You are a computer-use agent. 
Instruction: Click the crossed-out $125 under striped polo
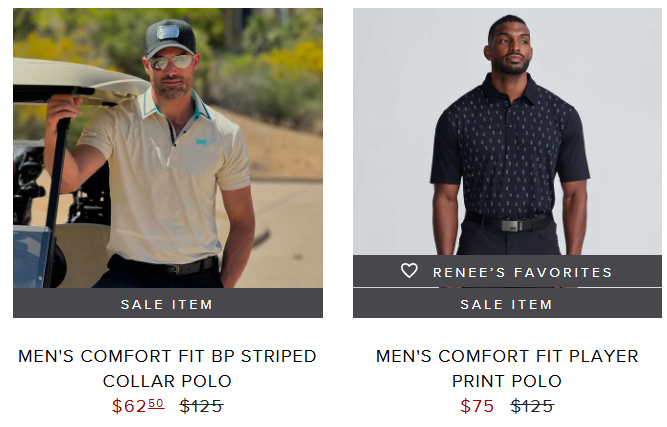[201, 406]
